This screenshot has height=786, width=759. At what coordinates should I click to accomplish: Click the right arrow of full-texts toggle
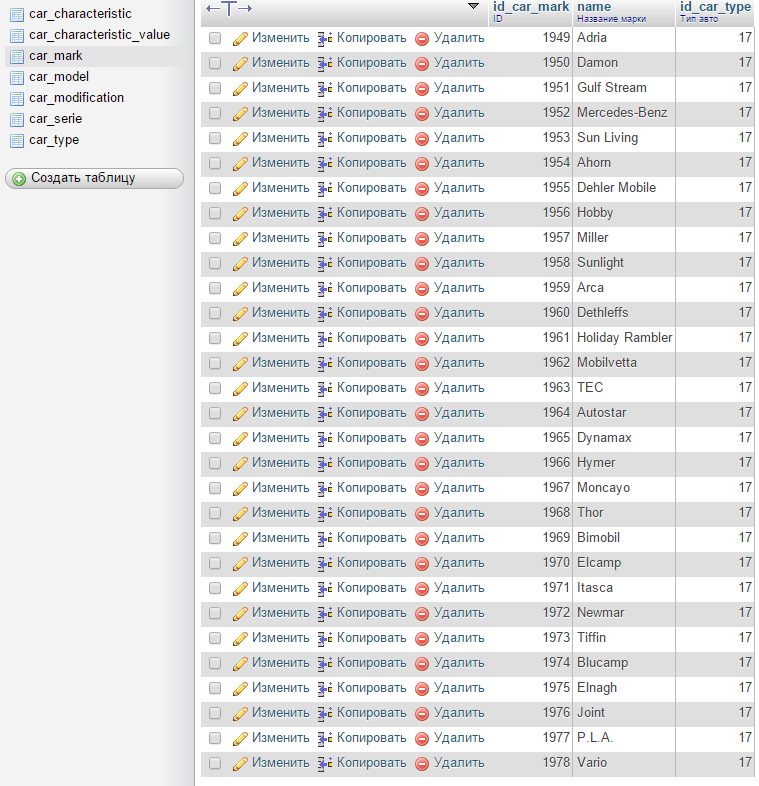tap(245, 8)
